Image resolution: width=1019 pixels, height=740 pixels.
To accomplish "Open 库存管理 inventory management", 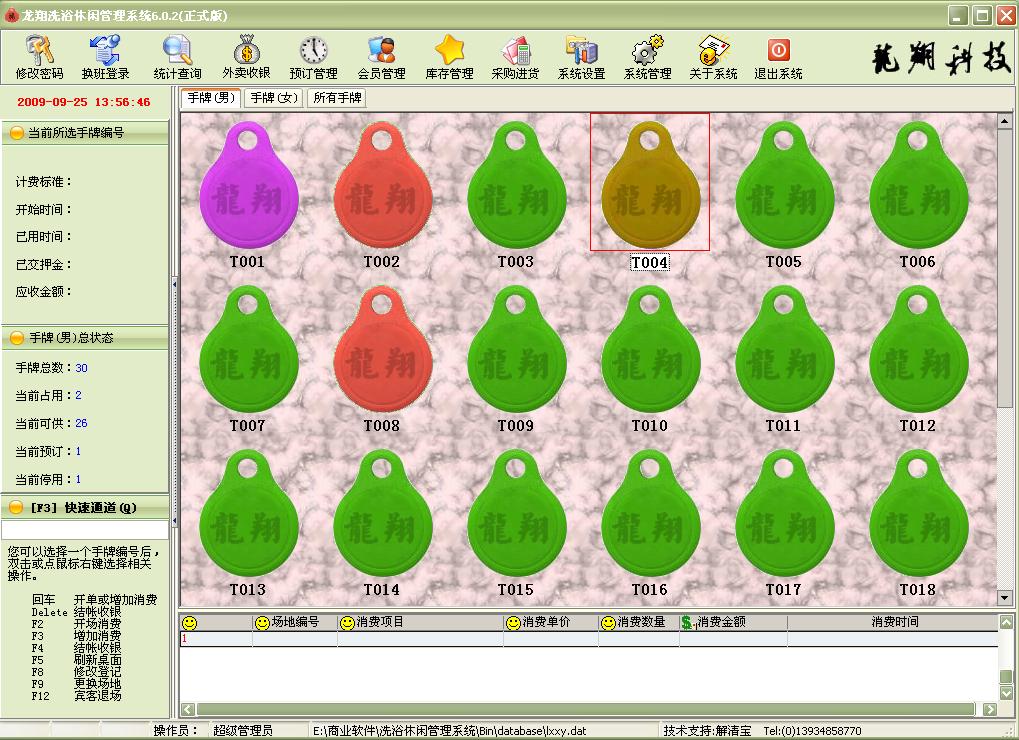I will click(449, 58).
